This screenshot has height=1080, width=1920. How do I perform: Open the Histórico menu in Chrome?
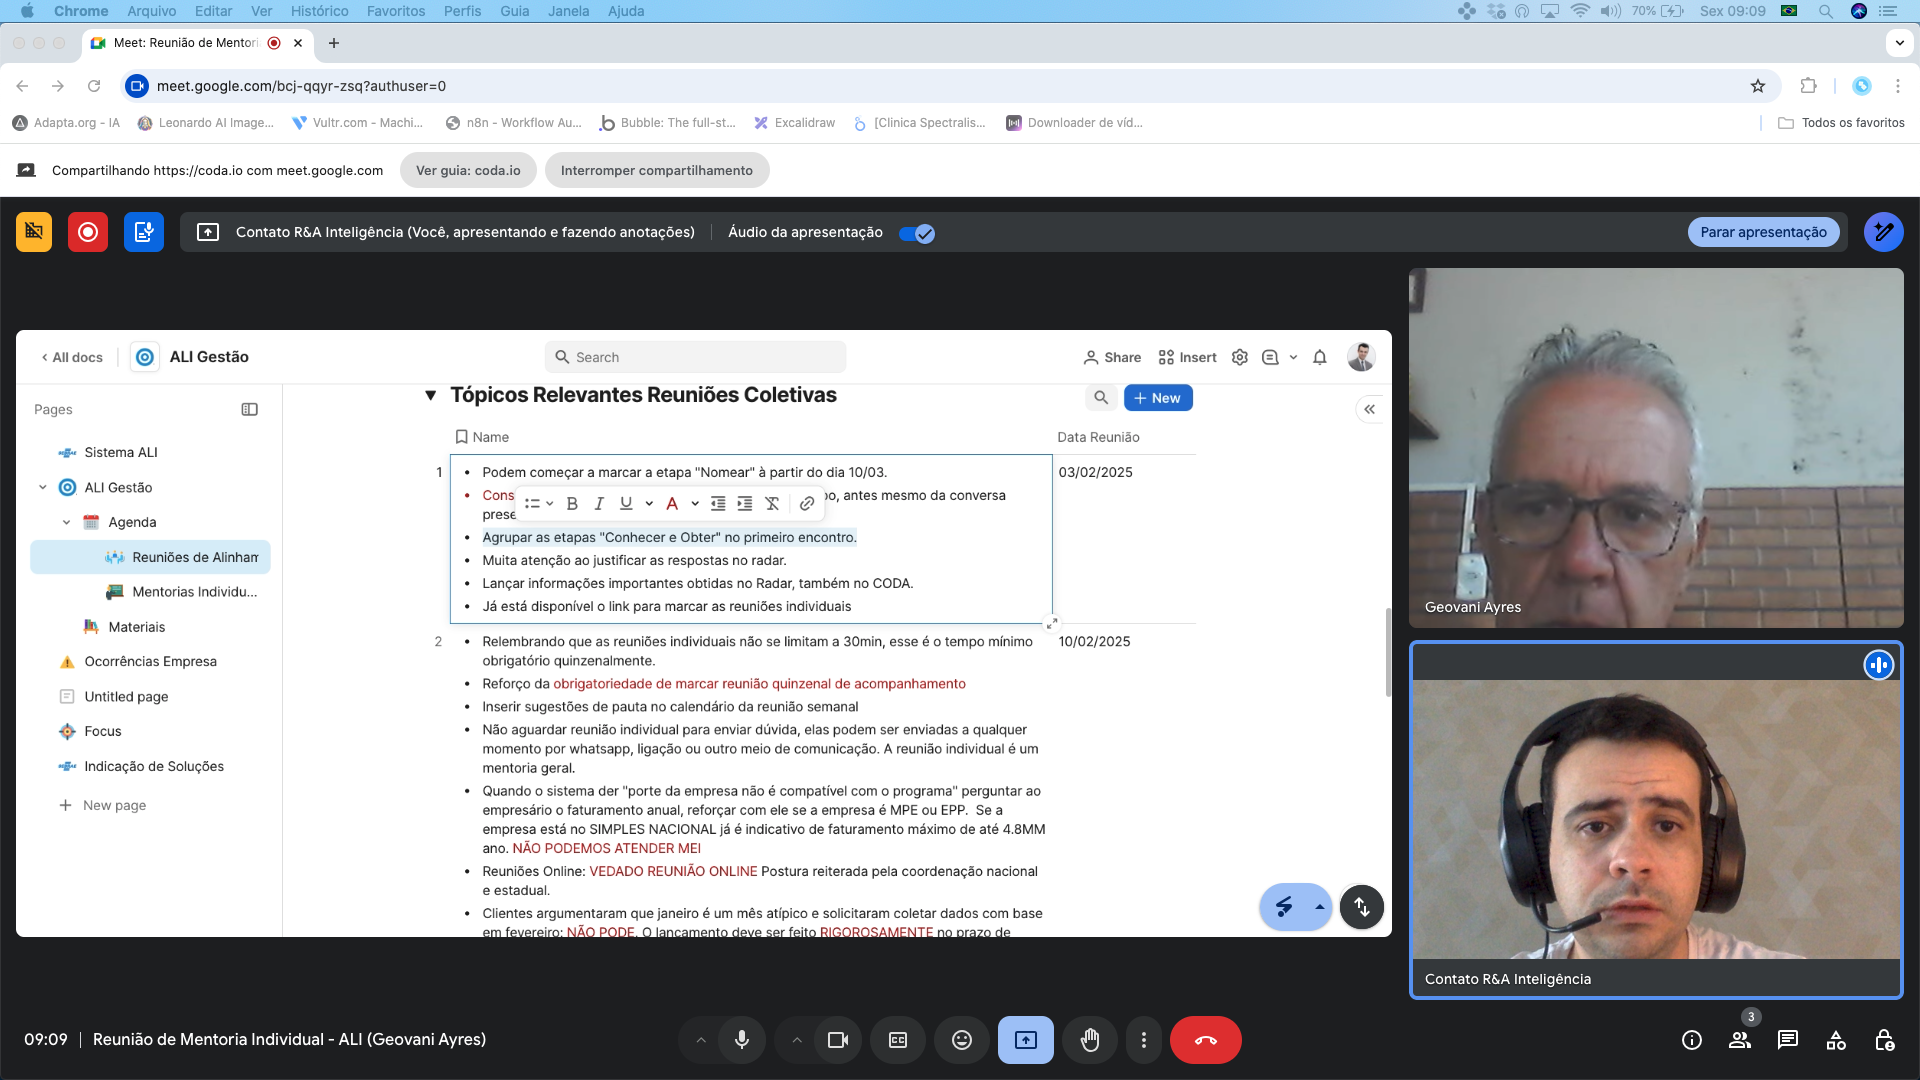click(x=319, y=11)
